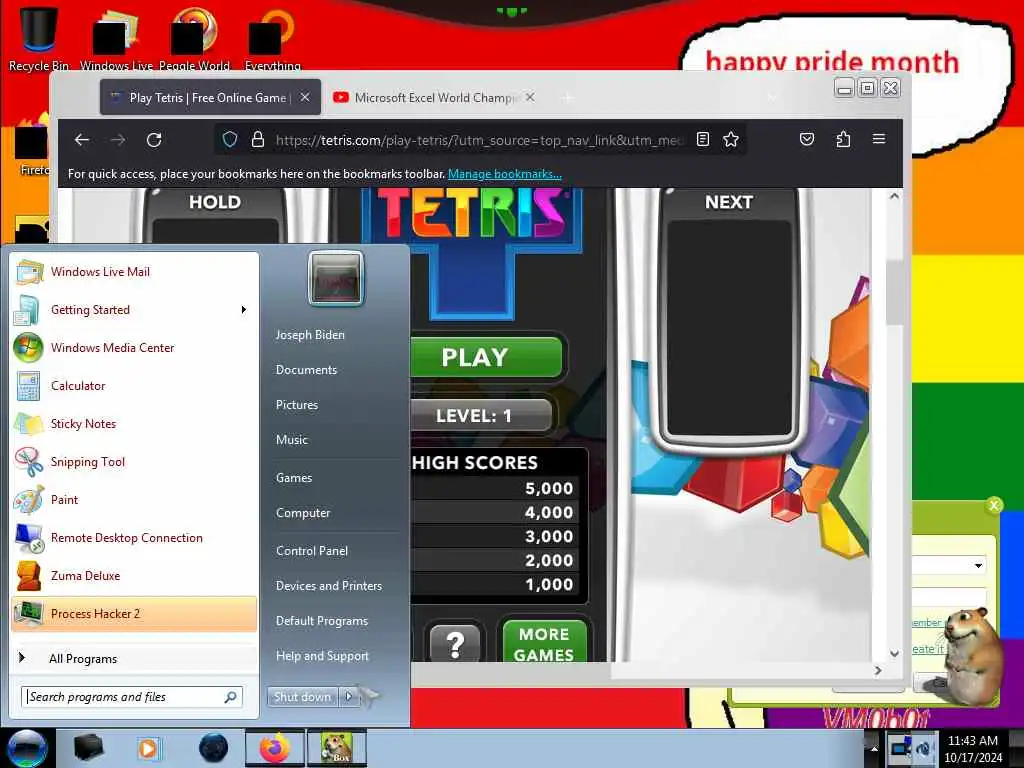Show hidden system tray icons arrow
This screenshot has width=1024, height=768.
874,748
